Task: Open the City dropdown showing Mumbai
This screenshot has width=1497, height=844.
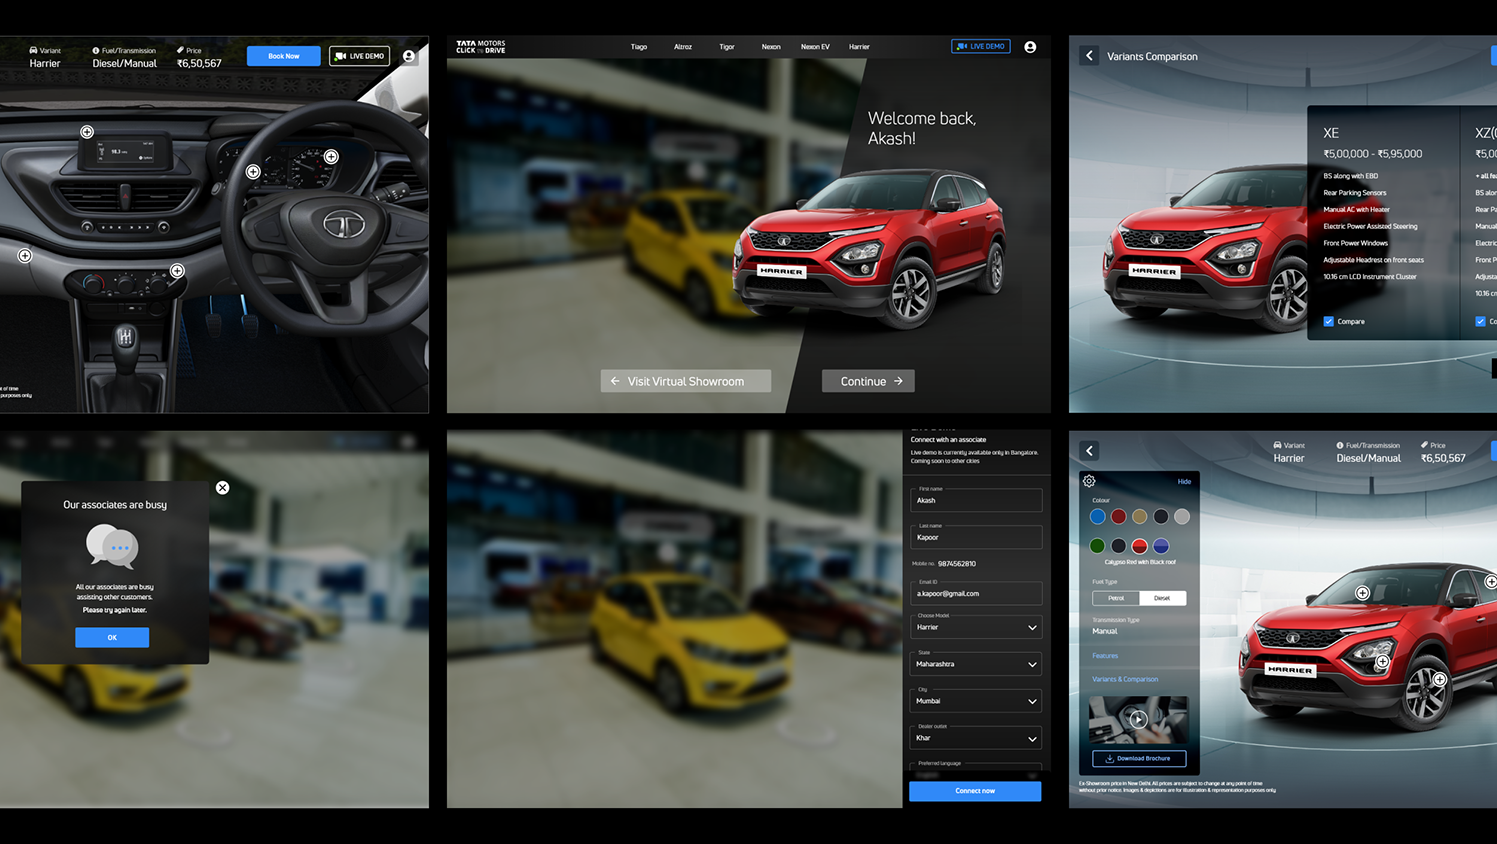Action: pyautogui.click(x=976, y=701)
